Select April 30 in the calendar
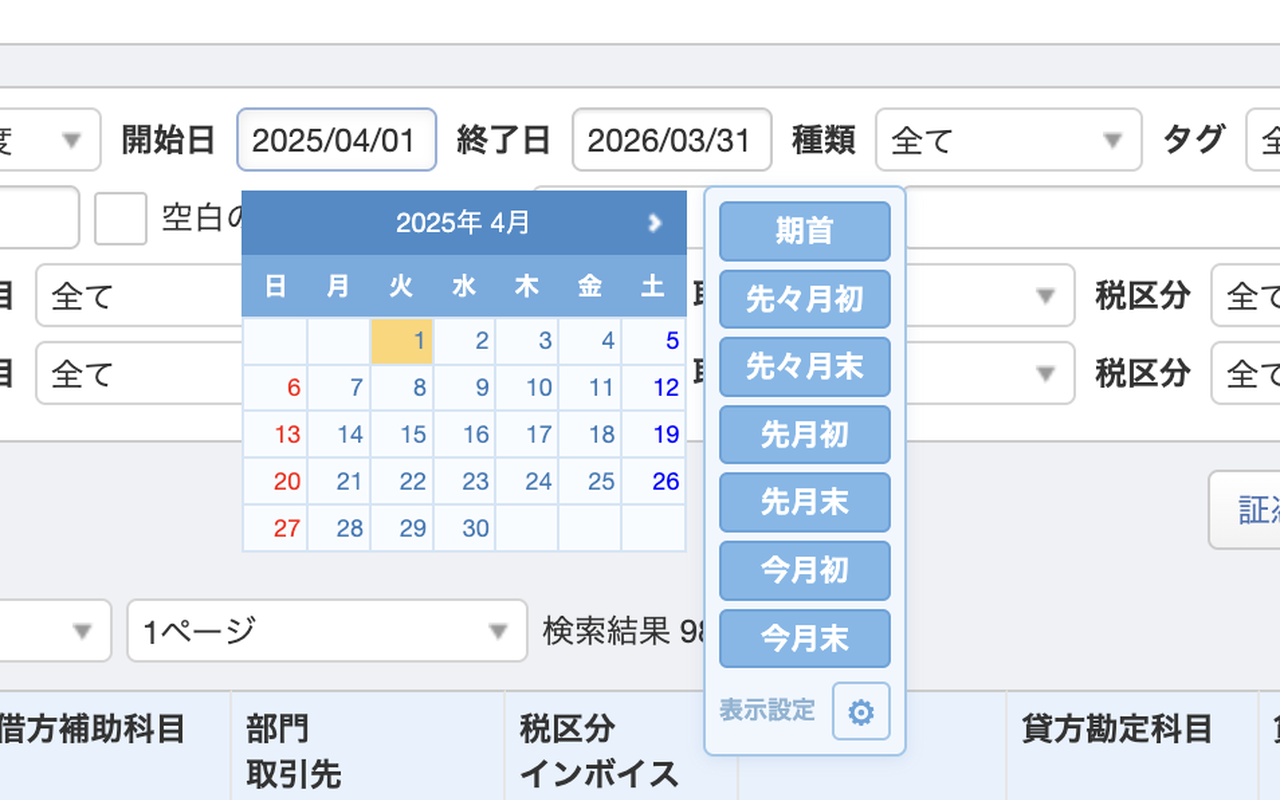Image resolution: width=1280 pixels, height=800 pixels. [465, 528]
